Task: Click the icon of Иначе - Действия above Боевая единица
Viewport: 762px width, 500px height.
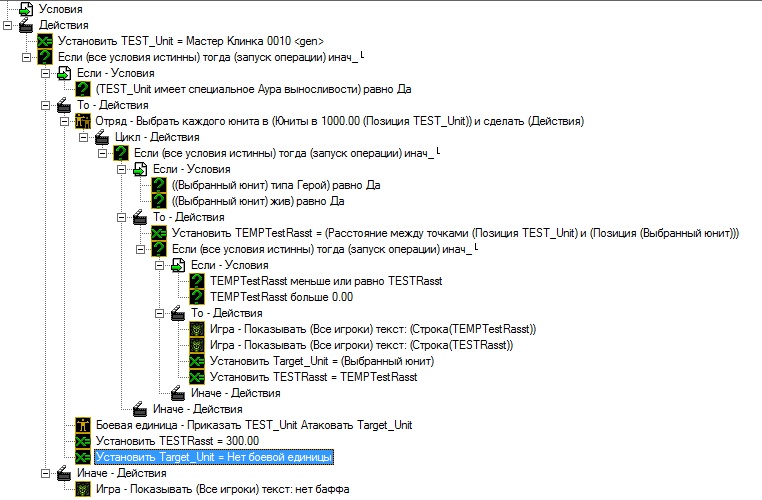Action: [140, 409]
